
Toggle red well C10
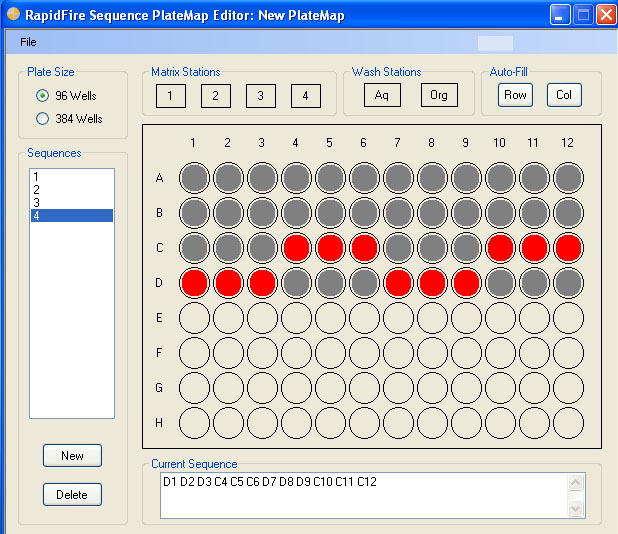point(500,248)
